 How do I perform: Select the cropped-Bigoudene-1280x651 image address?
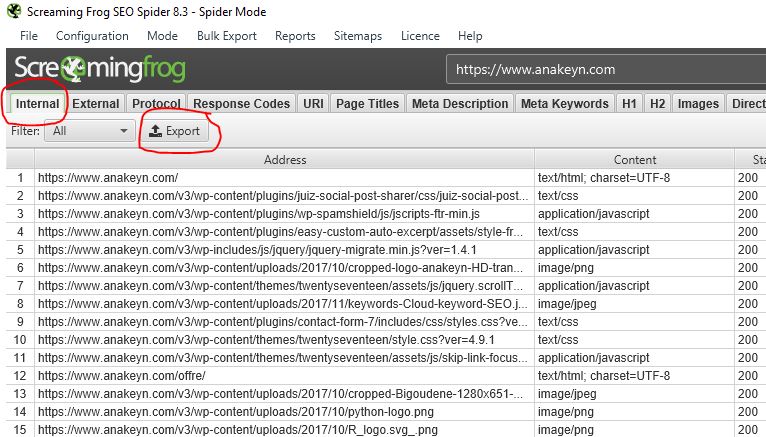pos(284,394)
